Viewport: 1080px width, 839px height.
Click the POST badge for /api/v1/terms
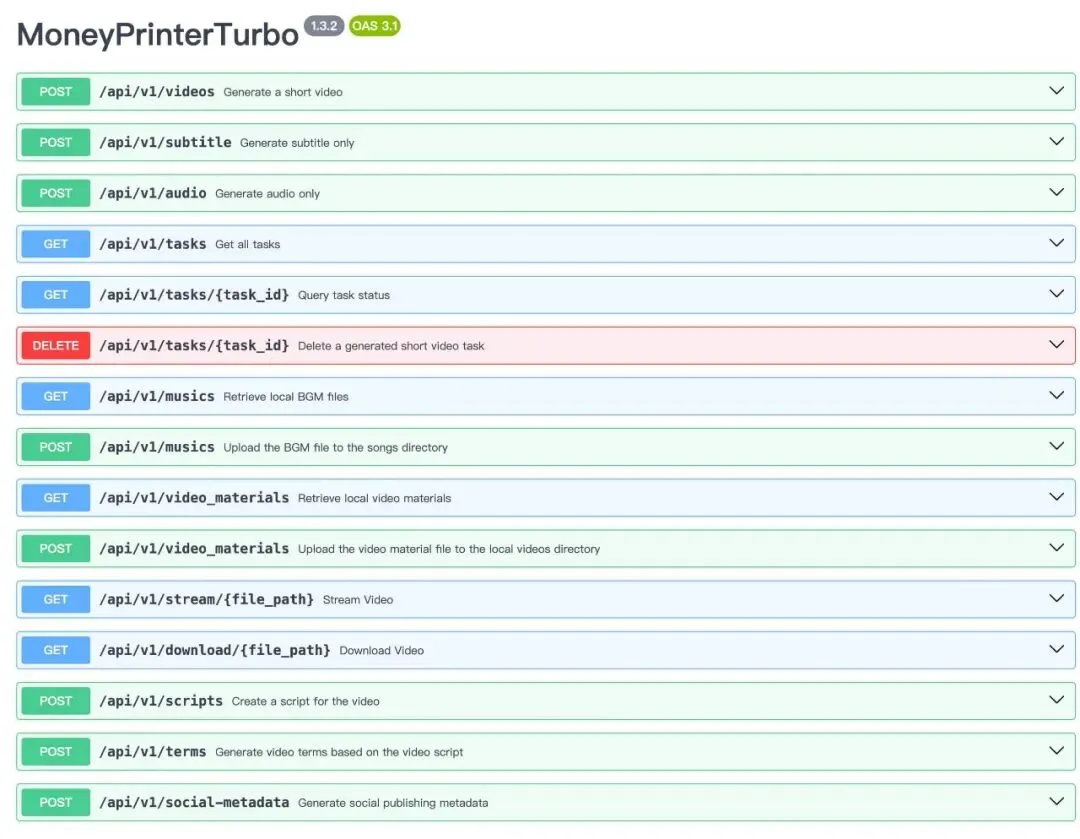[x=56, y=752]
